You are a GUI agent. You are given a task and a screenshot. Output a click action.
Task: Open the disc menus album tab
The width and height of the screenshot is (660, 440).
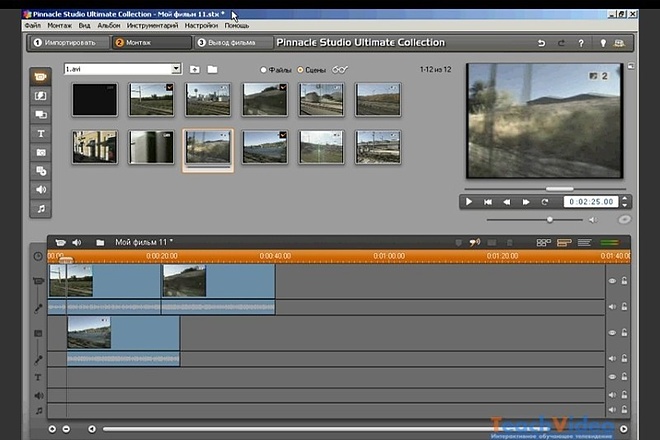[x=40, y=171]
